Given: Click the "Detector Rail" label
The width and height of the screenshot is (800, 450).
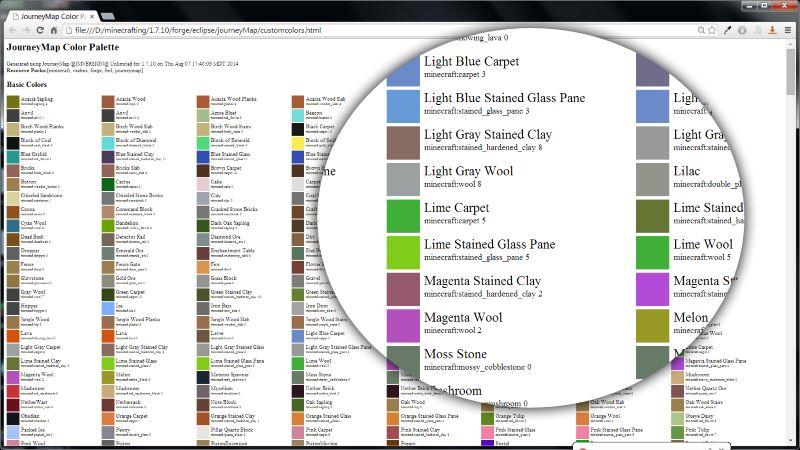Looking at the screenshot, I should pos(131,237).
